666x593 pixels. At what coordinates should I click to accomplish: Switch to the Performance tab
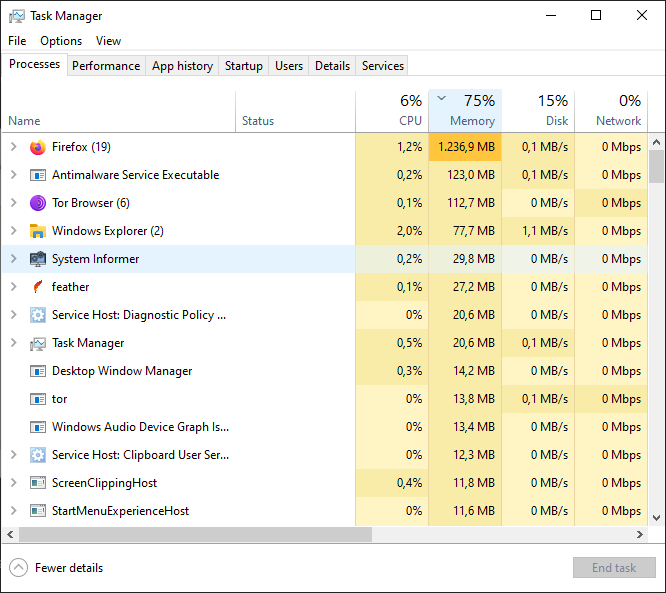point(106,66)
